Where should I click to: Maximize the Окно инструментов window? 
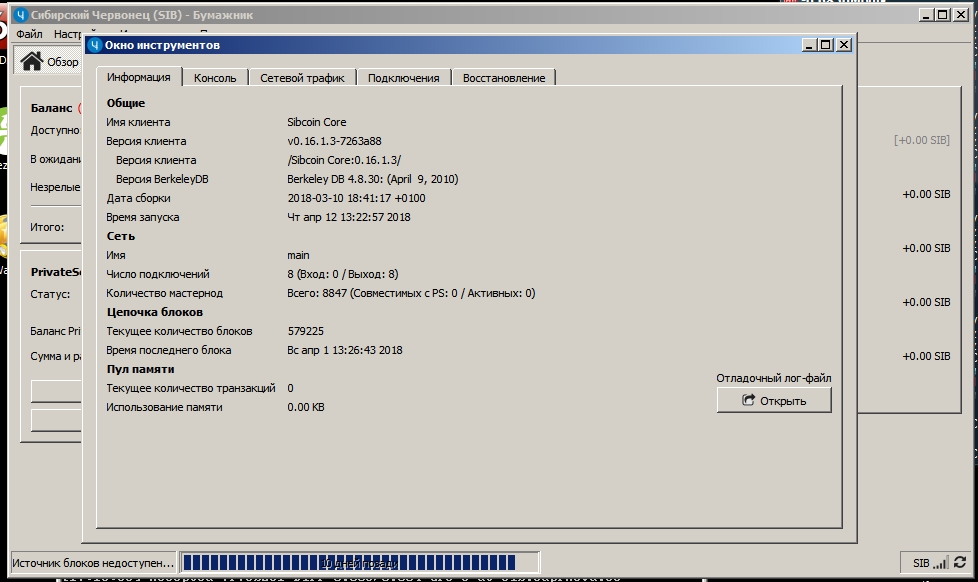tap(826, 45)
